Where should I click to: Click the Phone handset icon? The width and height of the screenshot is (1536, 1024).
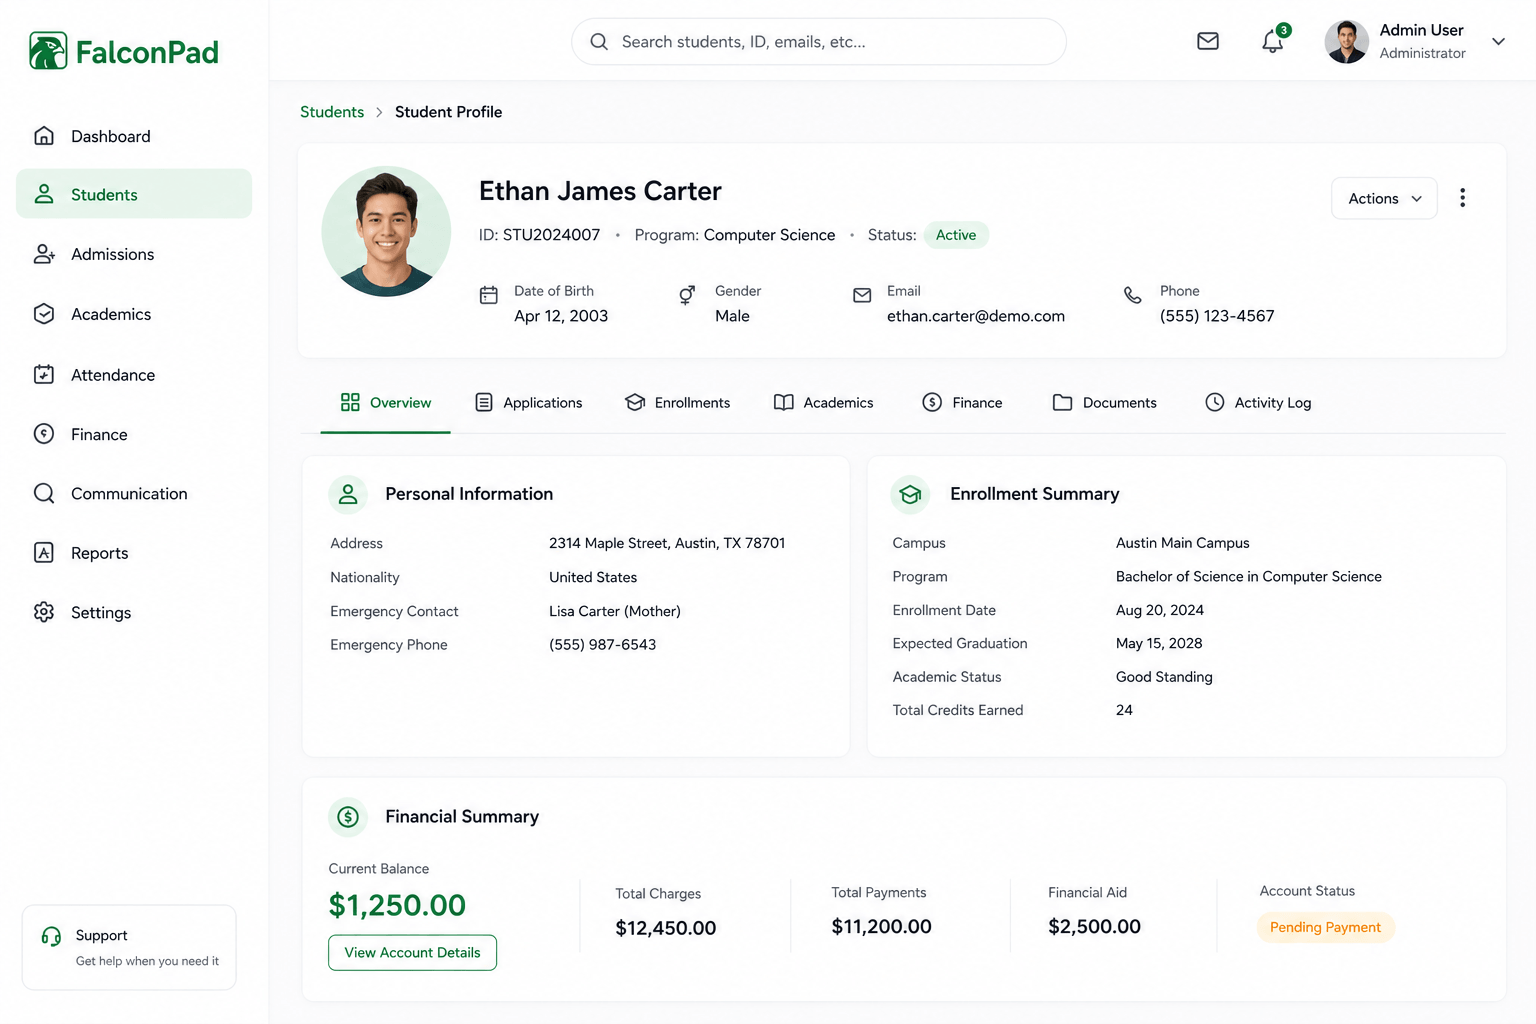point(1133,295)
